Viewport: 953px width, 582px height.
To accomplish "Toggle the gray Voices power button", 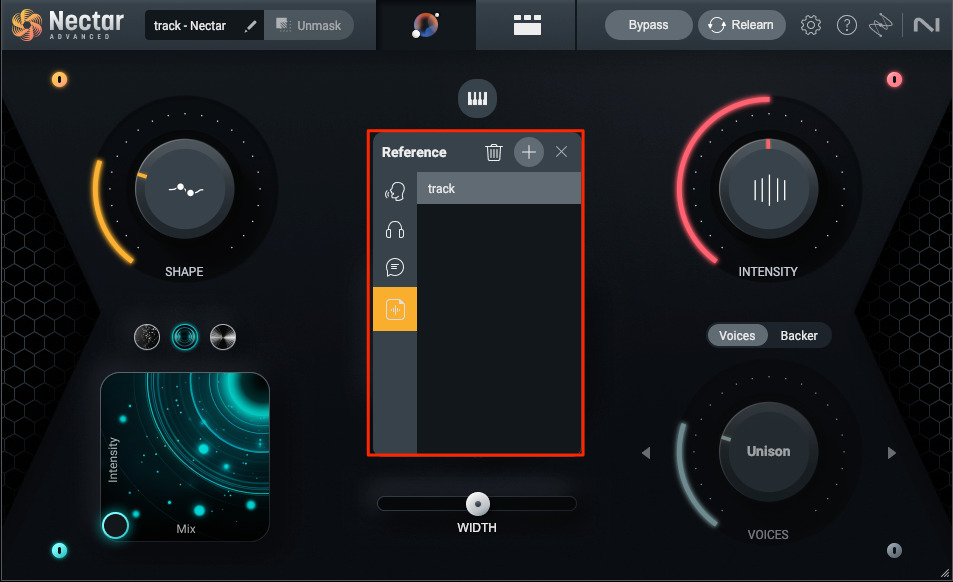I will click(894, 550).
